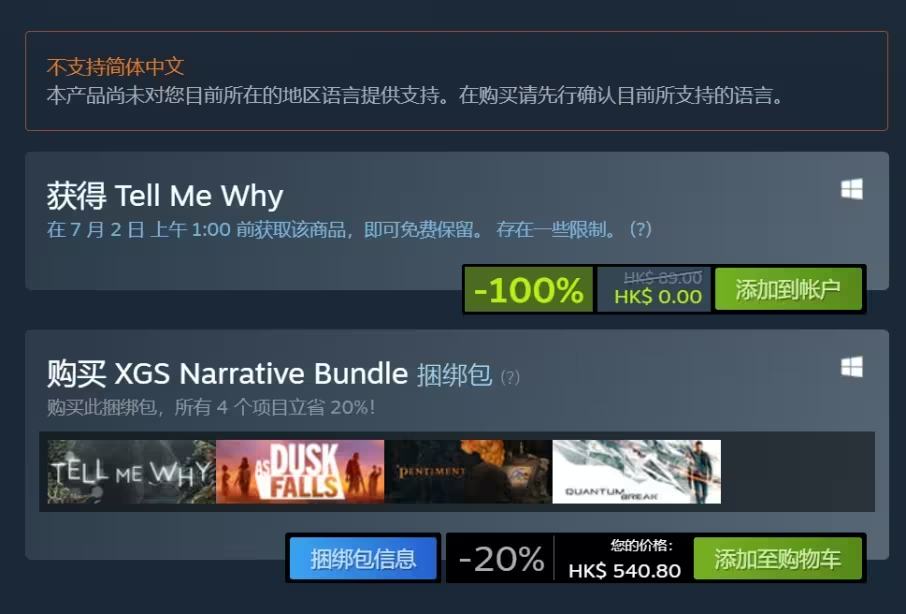
Task: Open the Quantum Break bundle thumbnail
Action: point(637,471)
